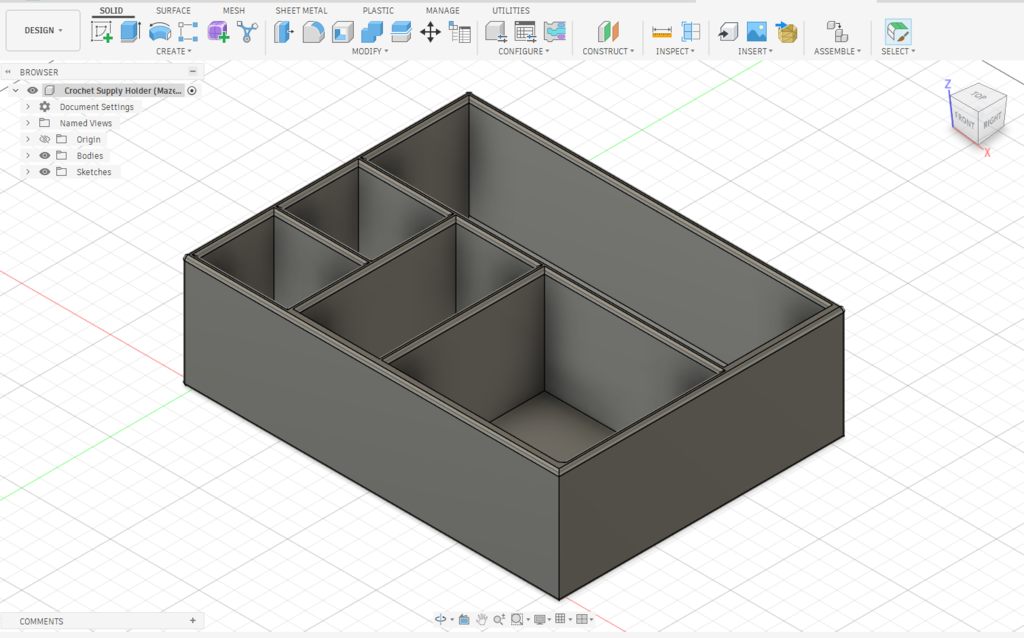Open the Change Parameters tool
Viewport: 1024px width, 638px height.
(460, 31)
